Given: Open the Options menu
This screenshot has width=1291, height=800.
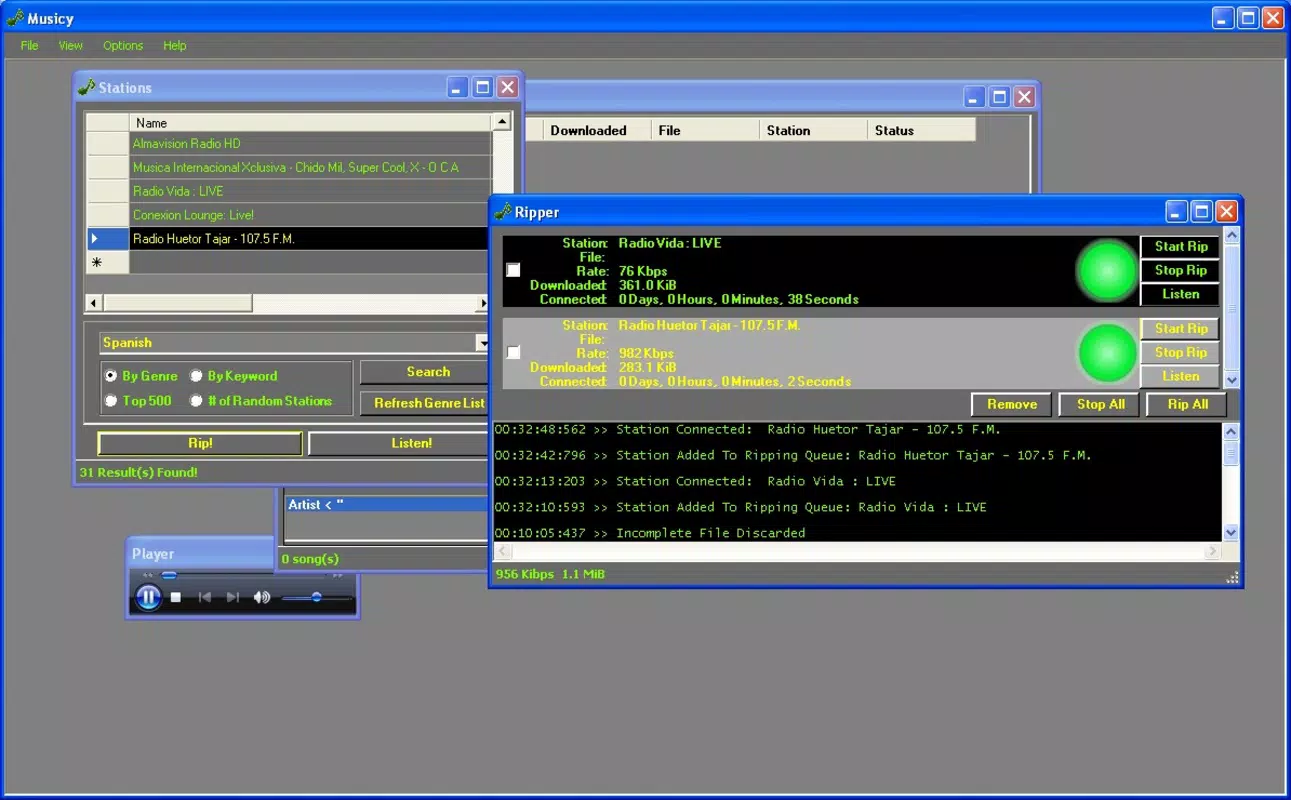Looking at the screenshot, I should click(x=123, y=45).
